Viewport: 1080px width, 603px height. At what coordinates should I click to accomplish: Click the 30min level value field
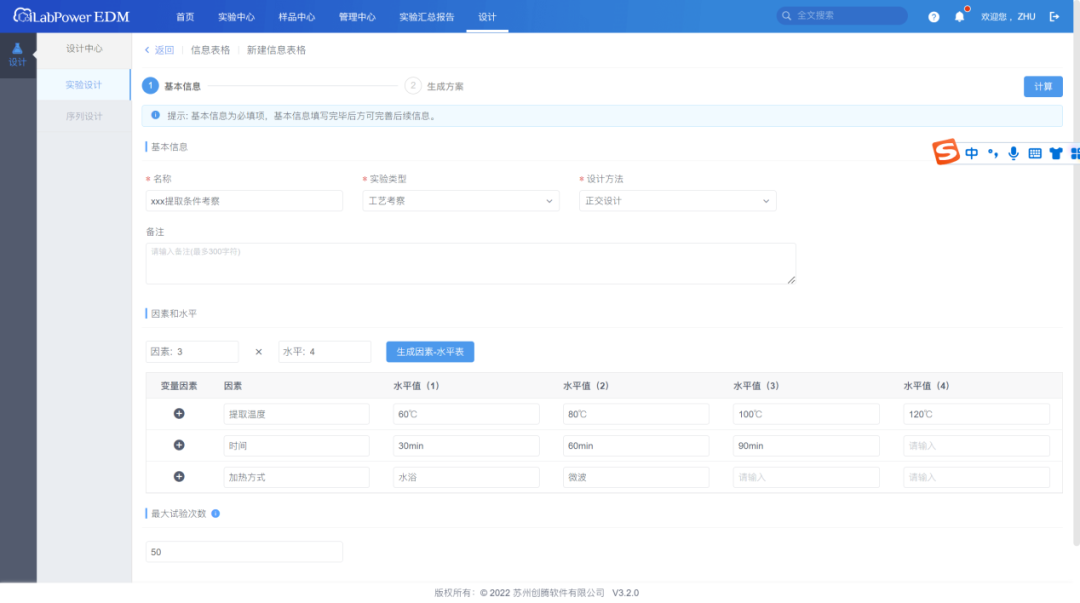(x=466, y=446)
